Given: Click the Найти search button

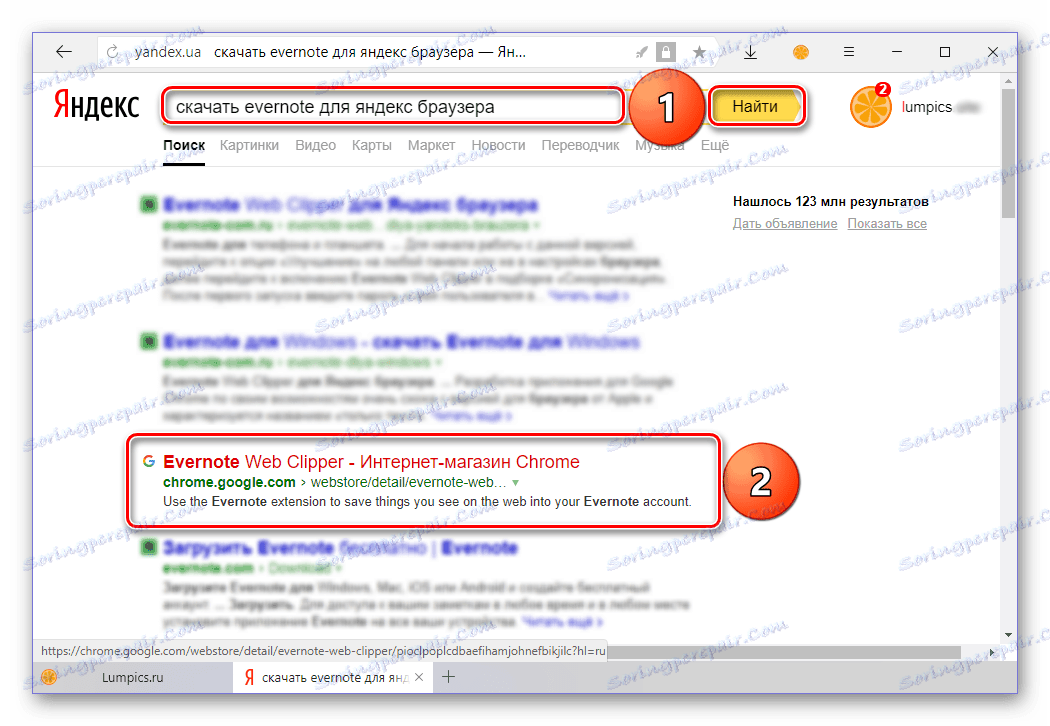Looking at the screenshot, I should coord(756,106).
